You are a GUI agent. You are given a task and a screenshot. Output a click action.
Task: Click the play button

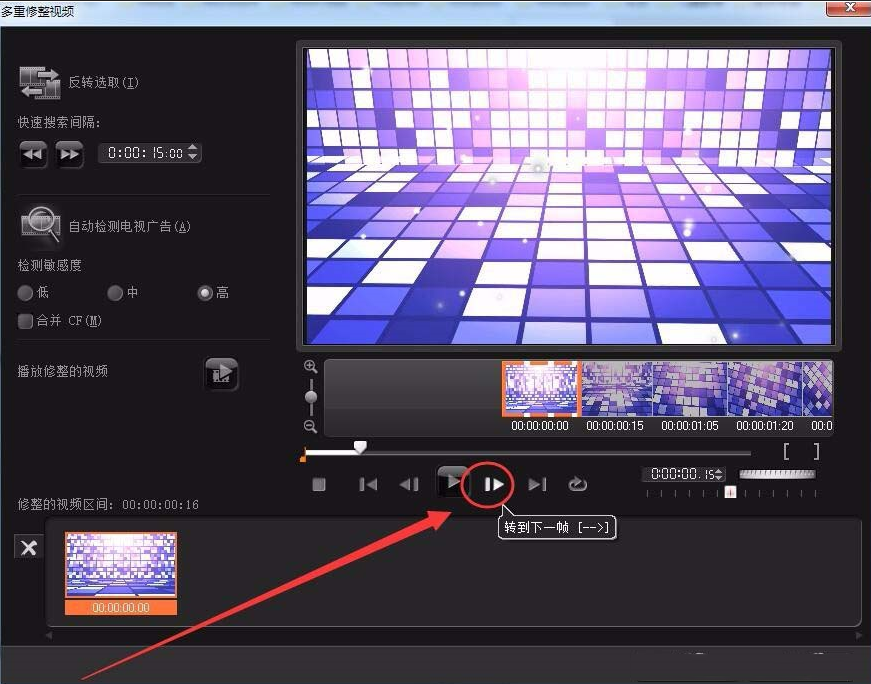coord(452,482)
